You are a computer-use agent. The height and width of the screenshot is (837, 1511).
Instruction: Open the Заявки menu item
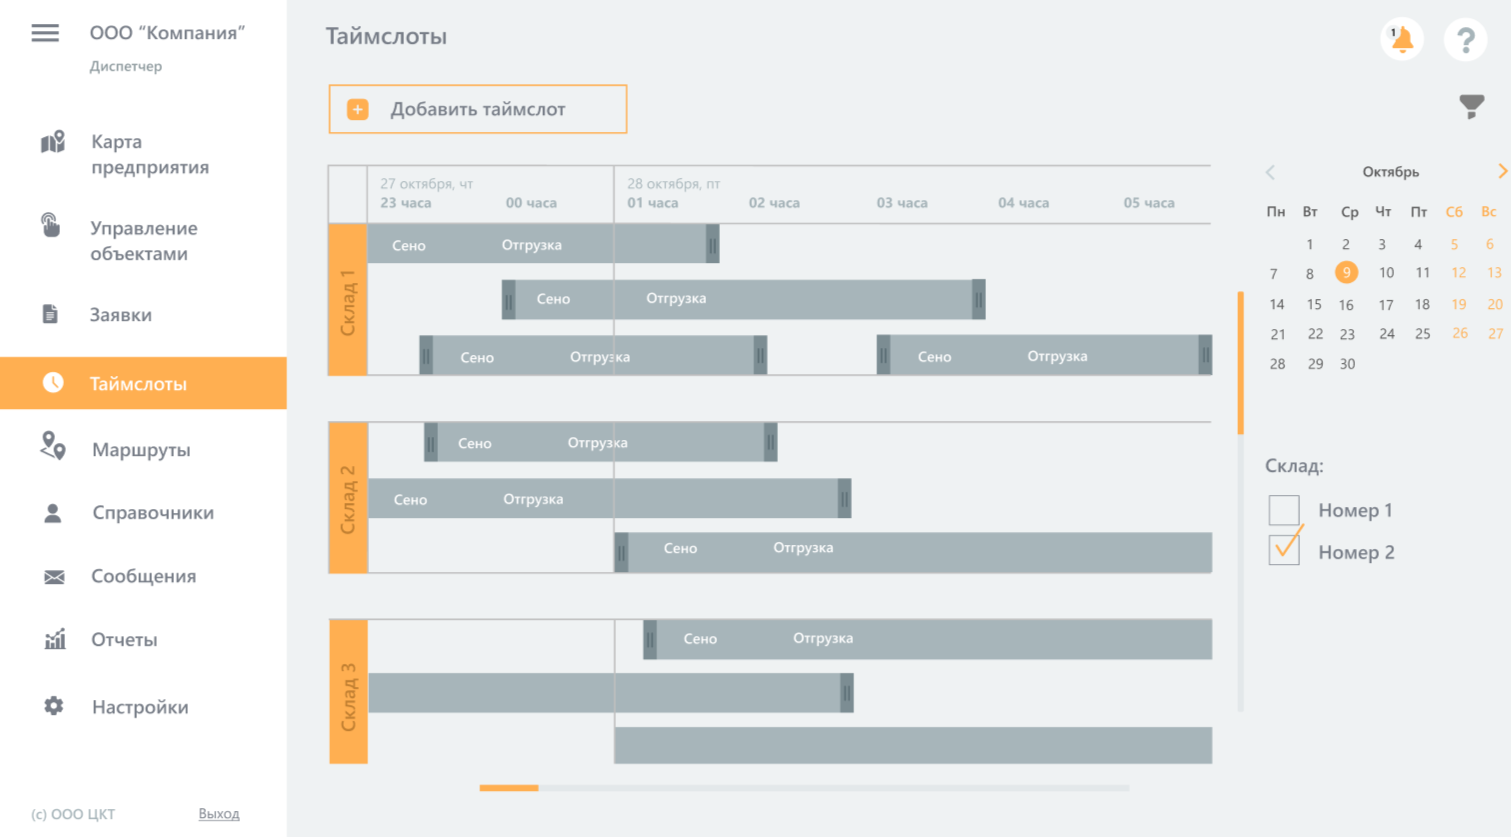click(121, 315)
